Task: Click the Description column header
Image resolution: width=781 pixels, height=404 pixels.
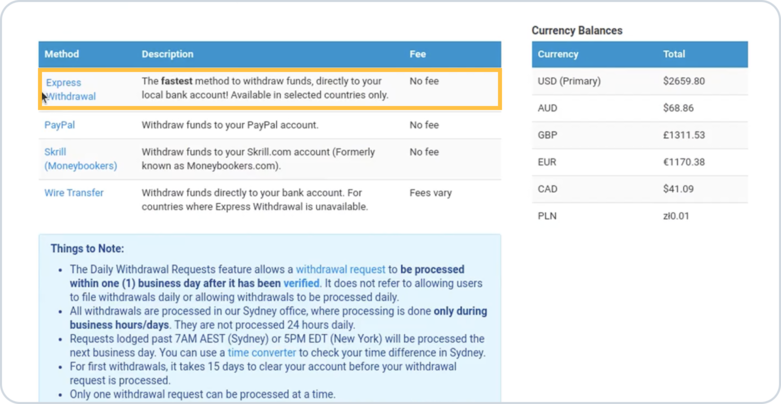Action: (x=167, y=54)
